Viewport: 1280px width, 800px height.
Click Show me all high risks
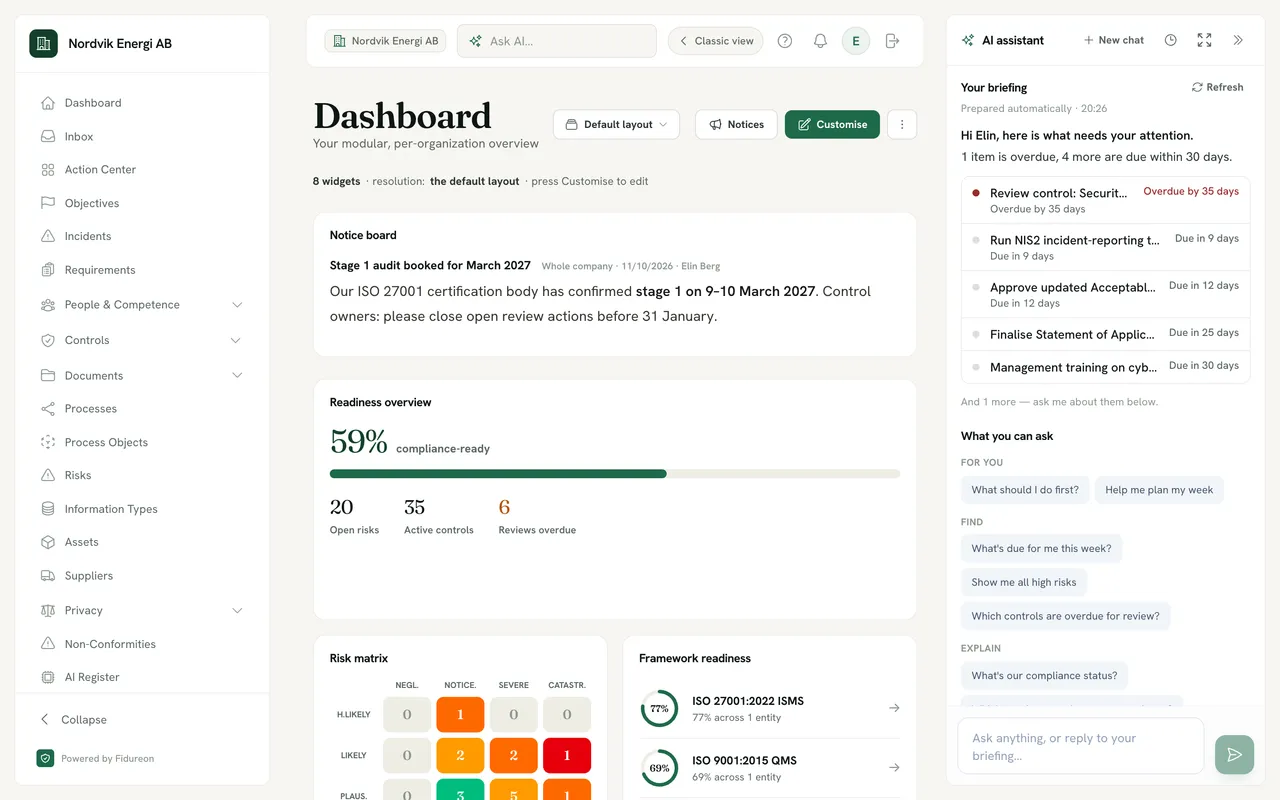click(x=1024, y=582)
